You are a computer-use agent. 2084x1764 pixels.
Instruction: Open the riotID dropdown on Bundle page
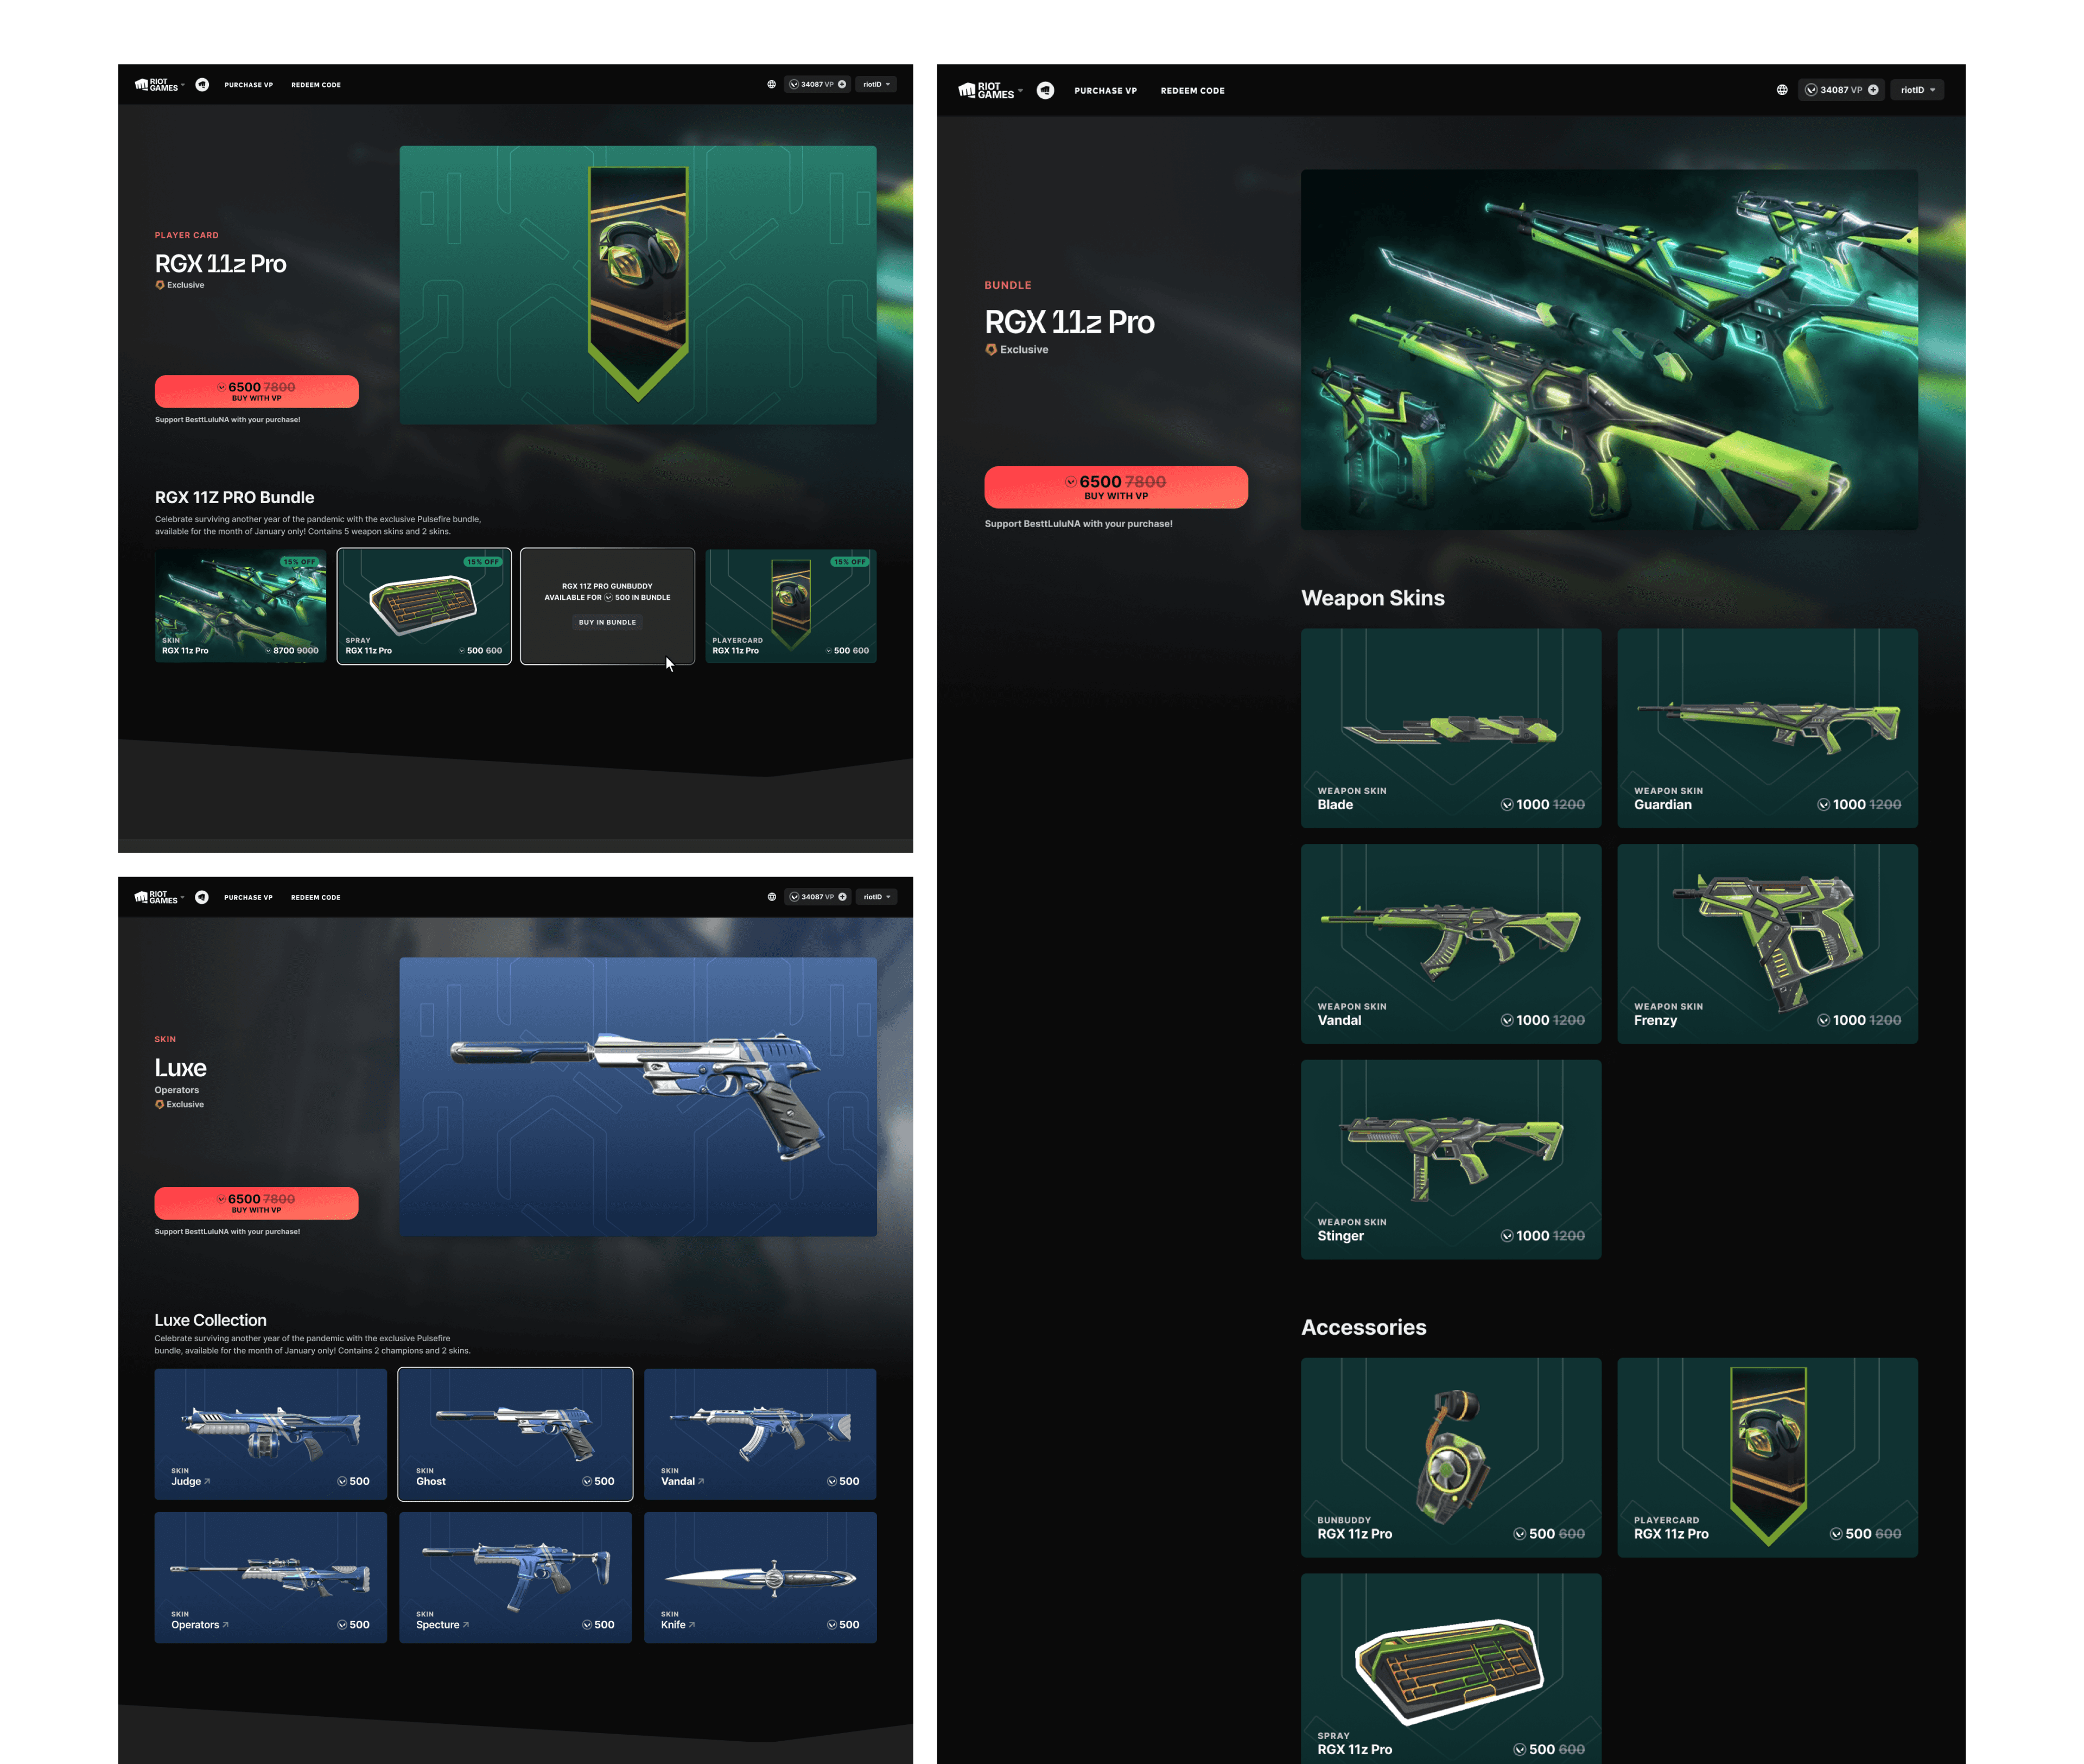tap(1916, 90)
